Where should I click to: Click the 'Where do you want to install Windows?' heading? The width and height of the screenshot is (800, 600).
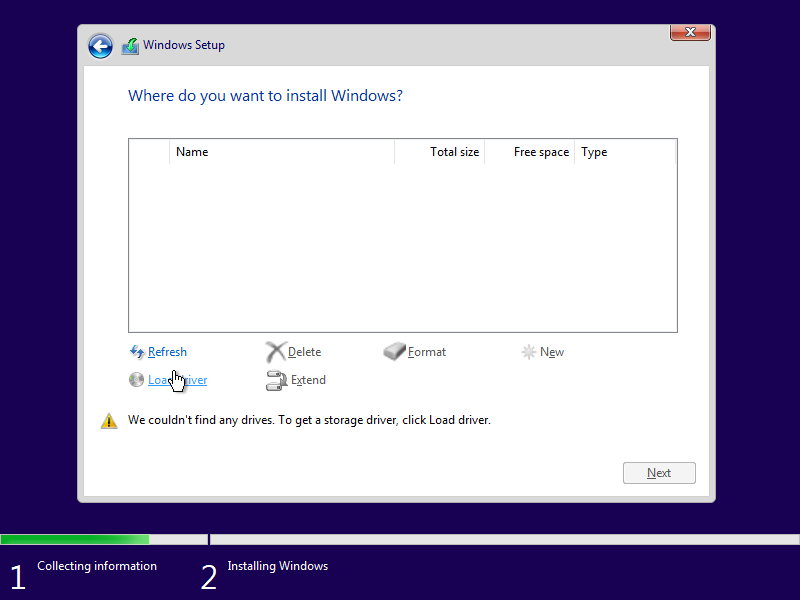pos(265,95)
